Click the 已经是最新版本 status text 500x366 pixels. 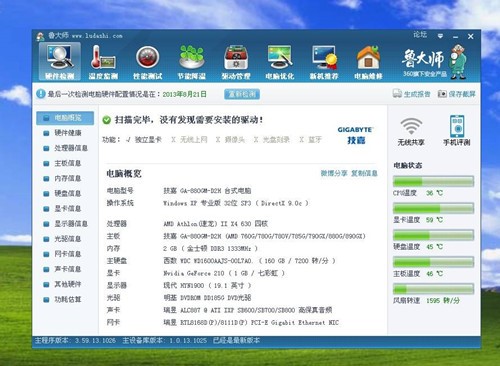coord(236,341)
